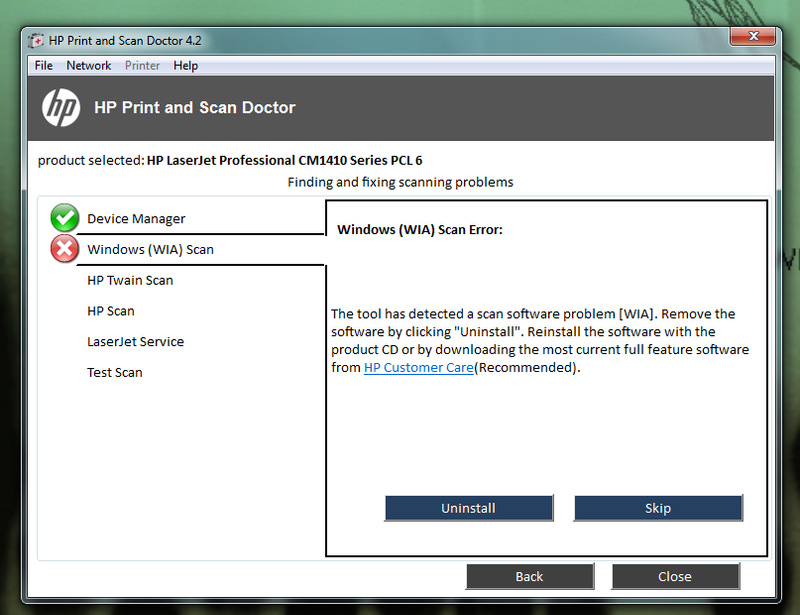Click the Uninstall button
Image resolution: width=800 pixels, height=615 pixels.
[x=468, y=508]
